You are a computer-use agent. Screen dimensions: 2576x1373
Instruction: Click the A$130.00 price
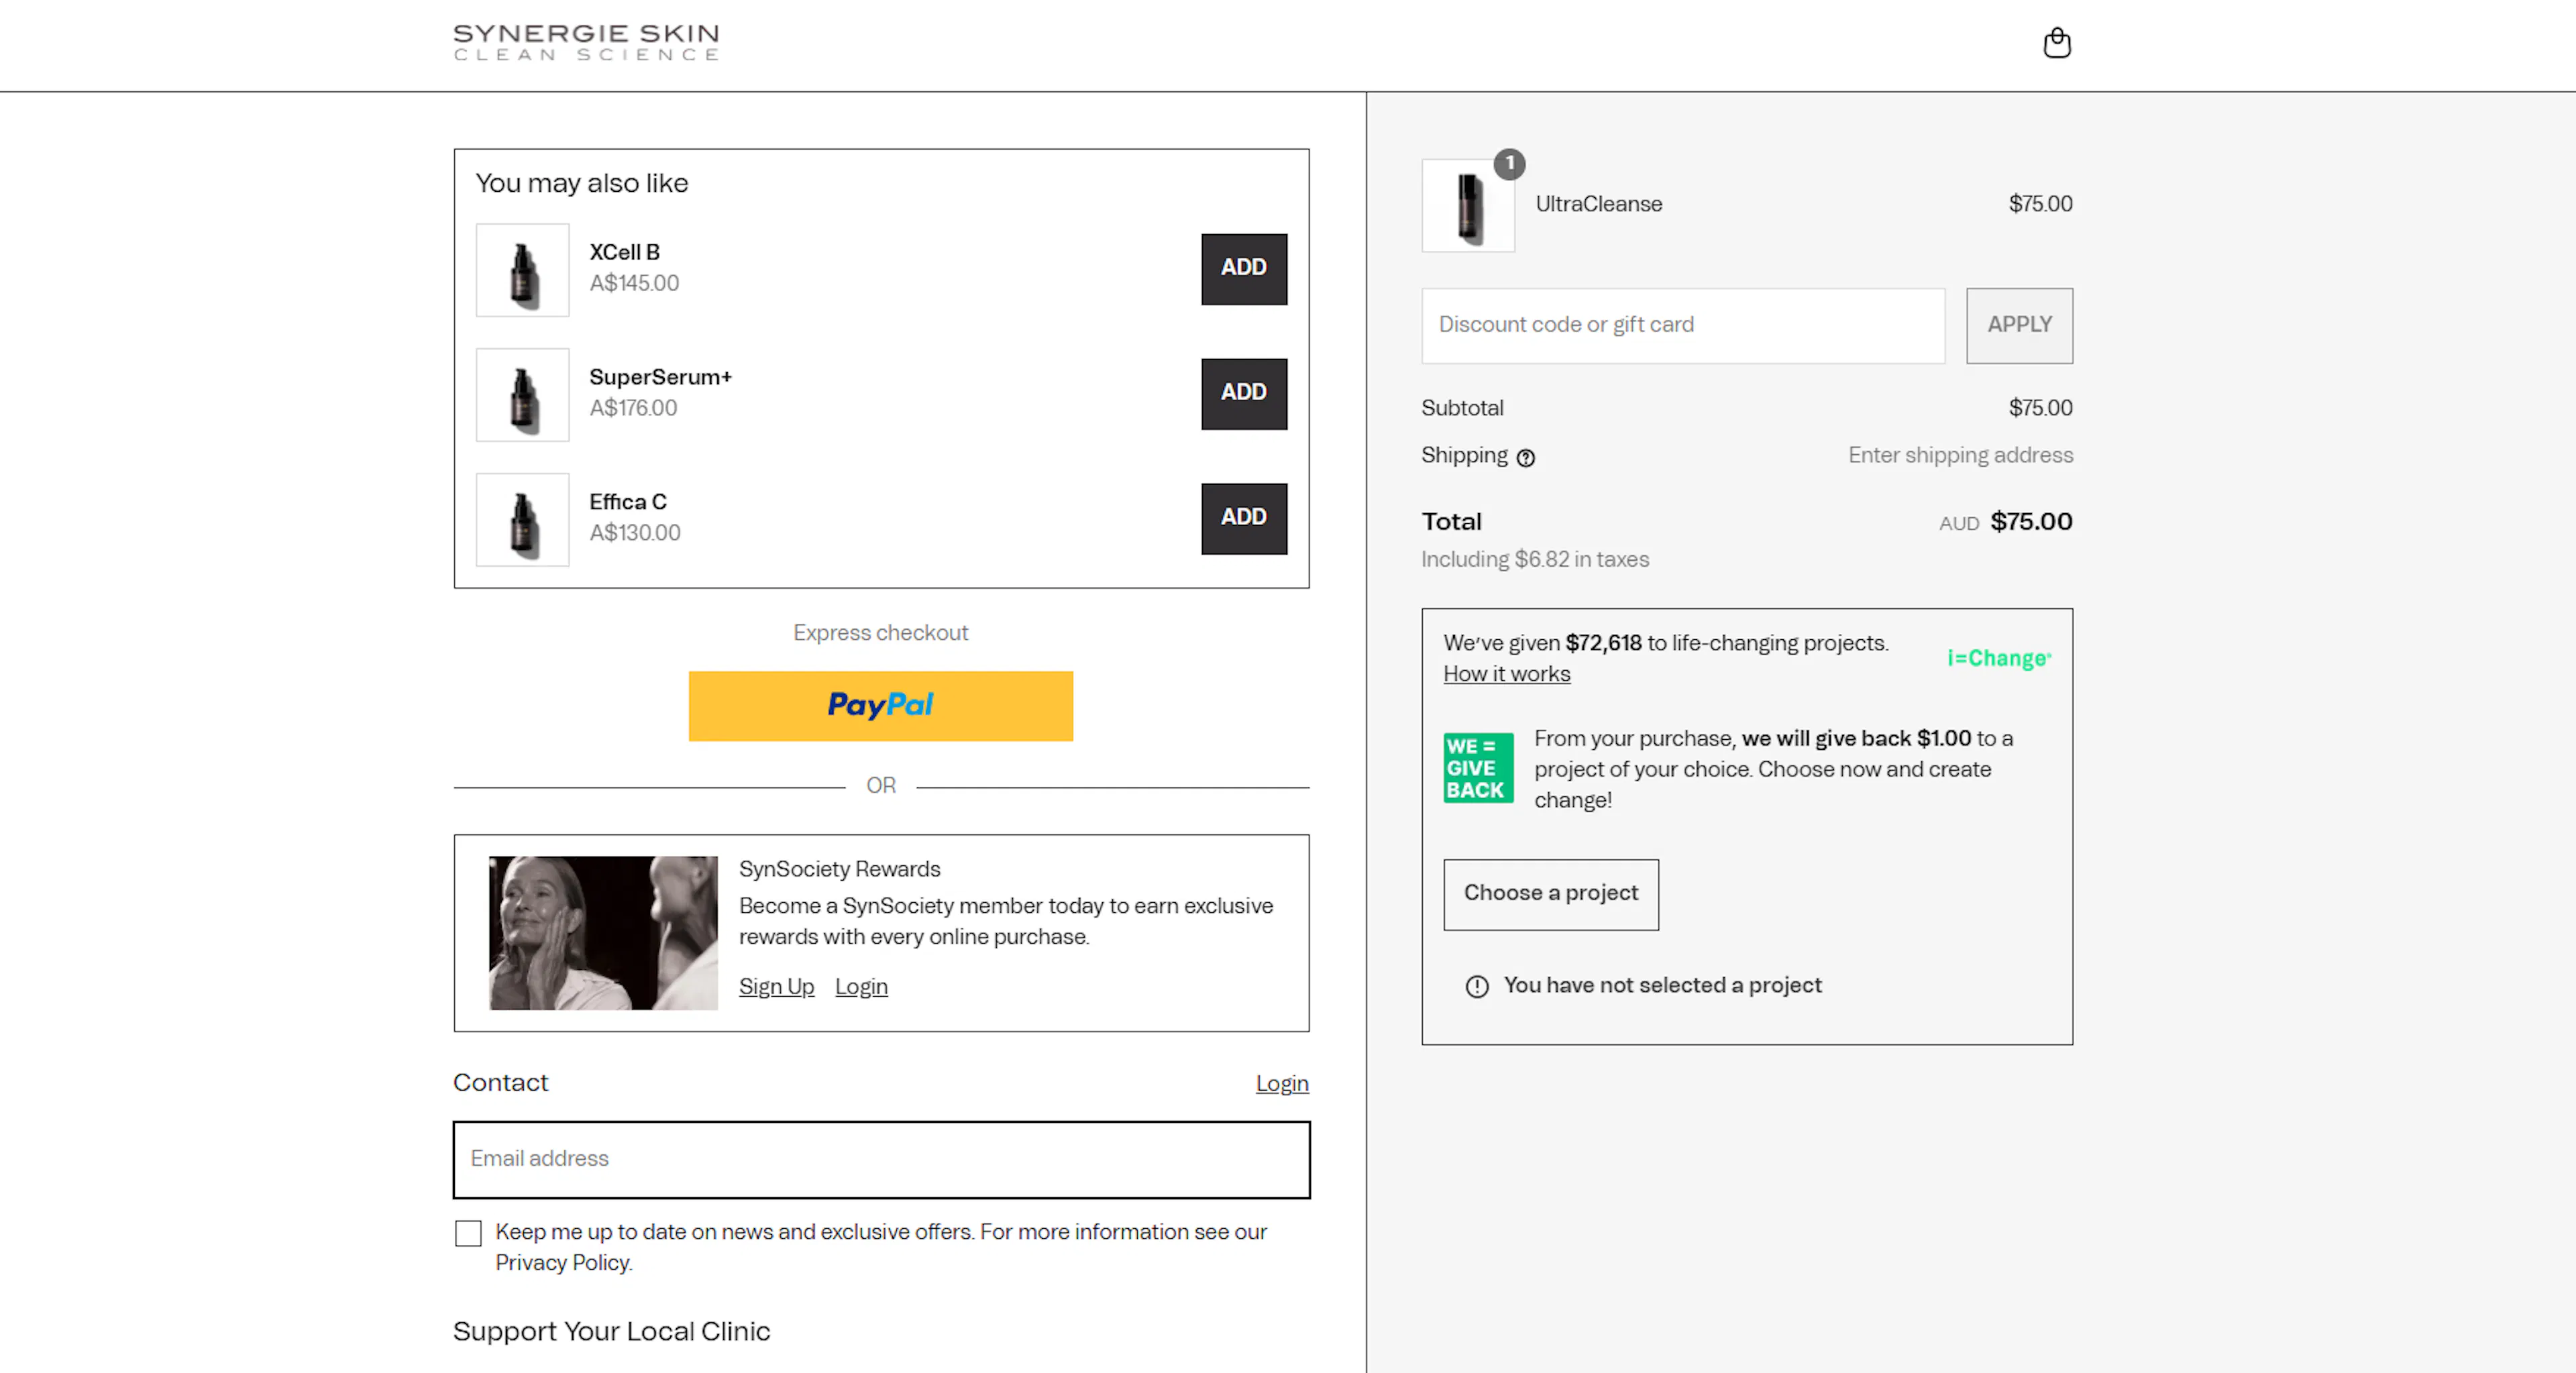point(634,533)
